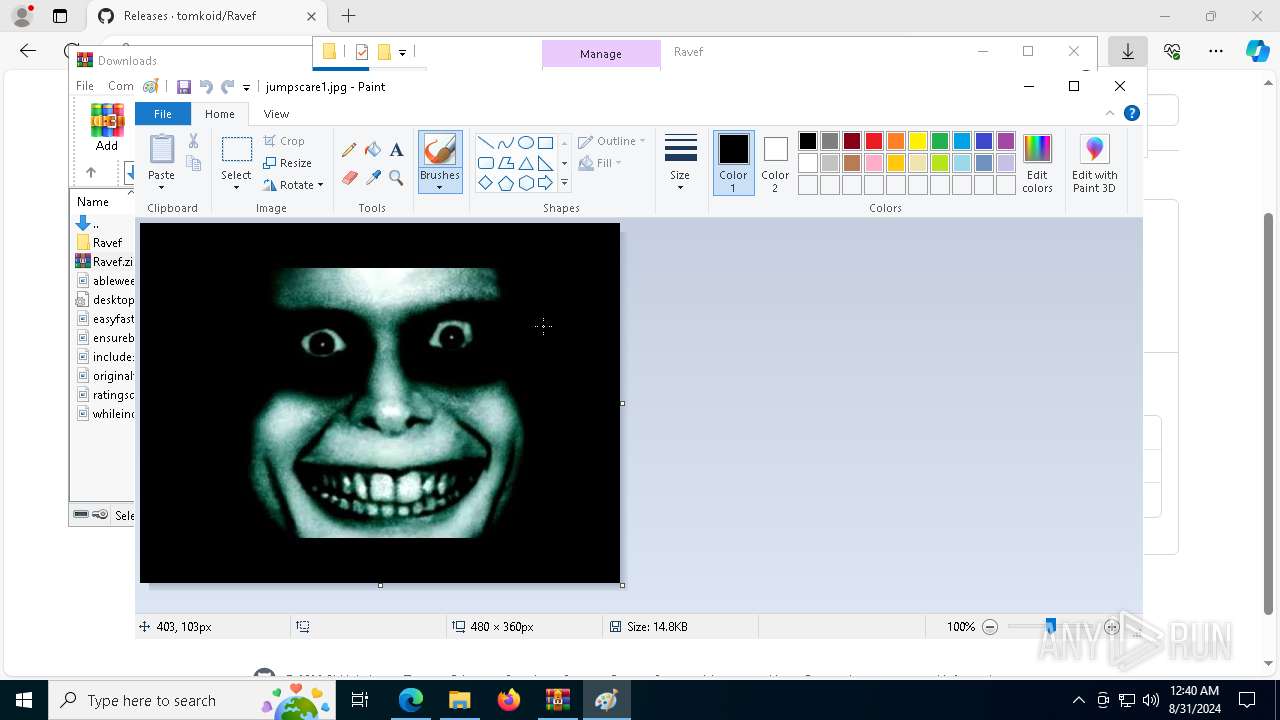Open the Manage tab in Ravef window
The width and height of the screenshot is (1280, 720).
601,54
